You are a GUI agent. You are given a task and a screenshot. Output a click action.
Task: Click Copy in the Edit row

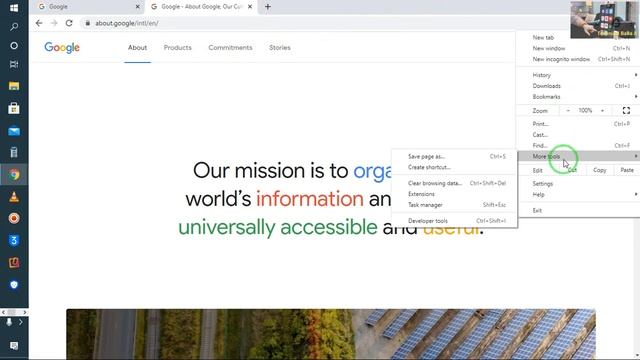click(600, 170)
